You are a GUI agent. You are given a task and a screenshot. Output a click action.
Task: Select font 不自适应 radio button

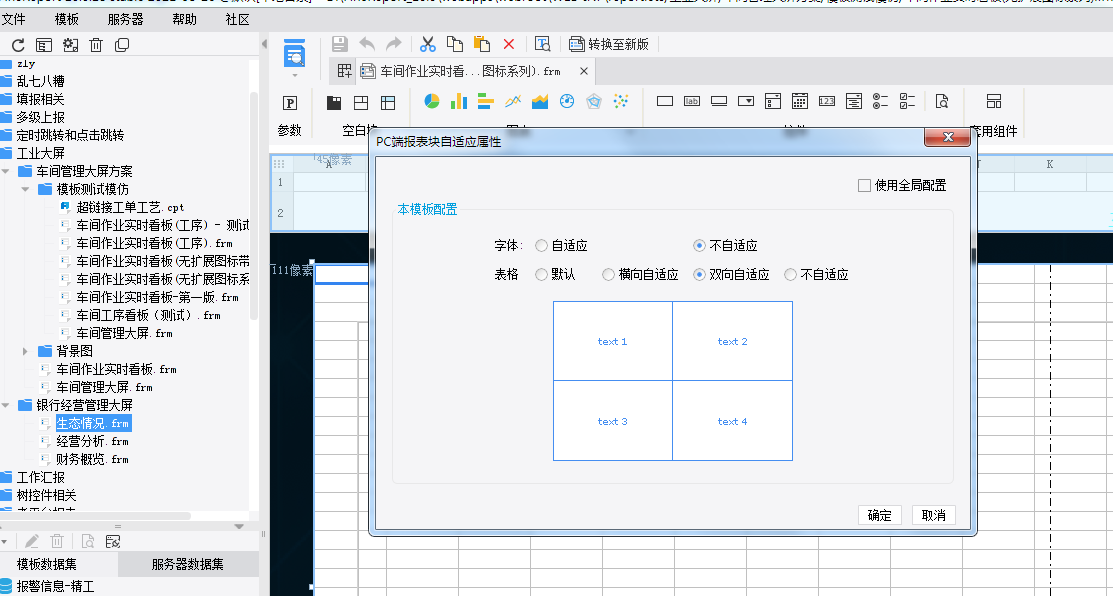click(x=699, y=246)
